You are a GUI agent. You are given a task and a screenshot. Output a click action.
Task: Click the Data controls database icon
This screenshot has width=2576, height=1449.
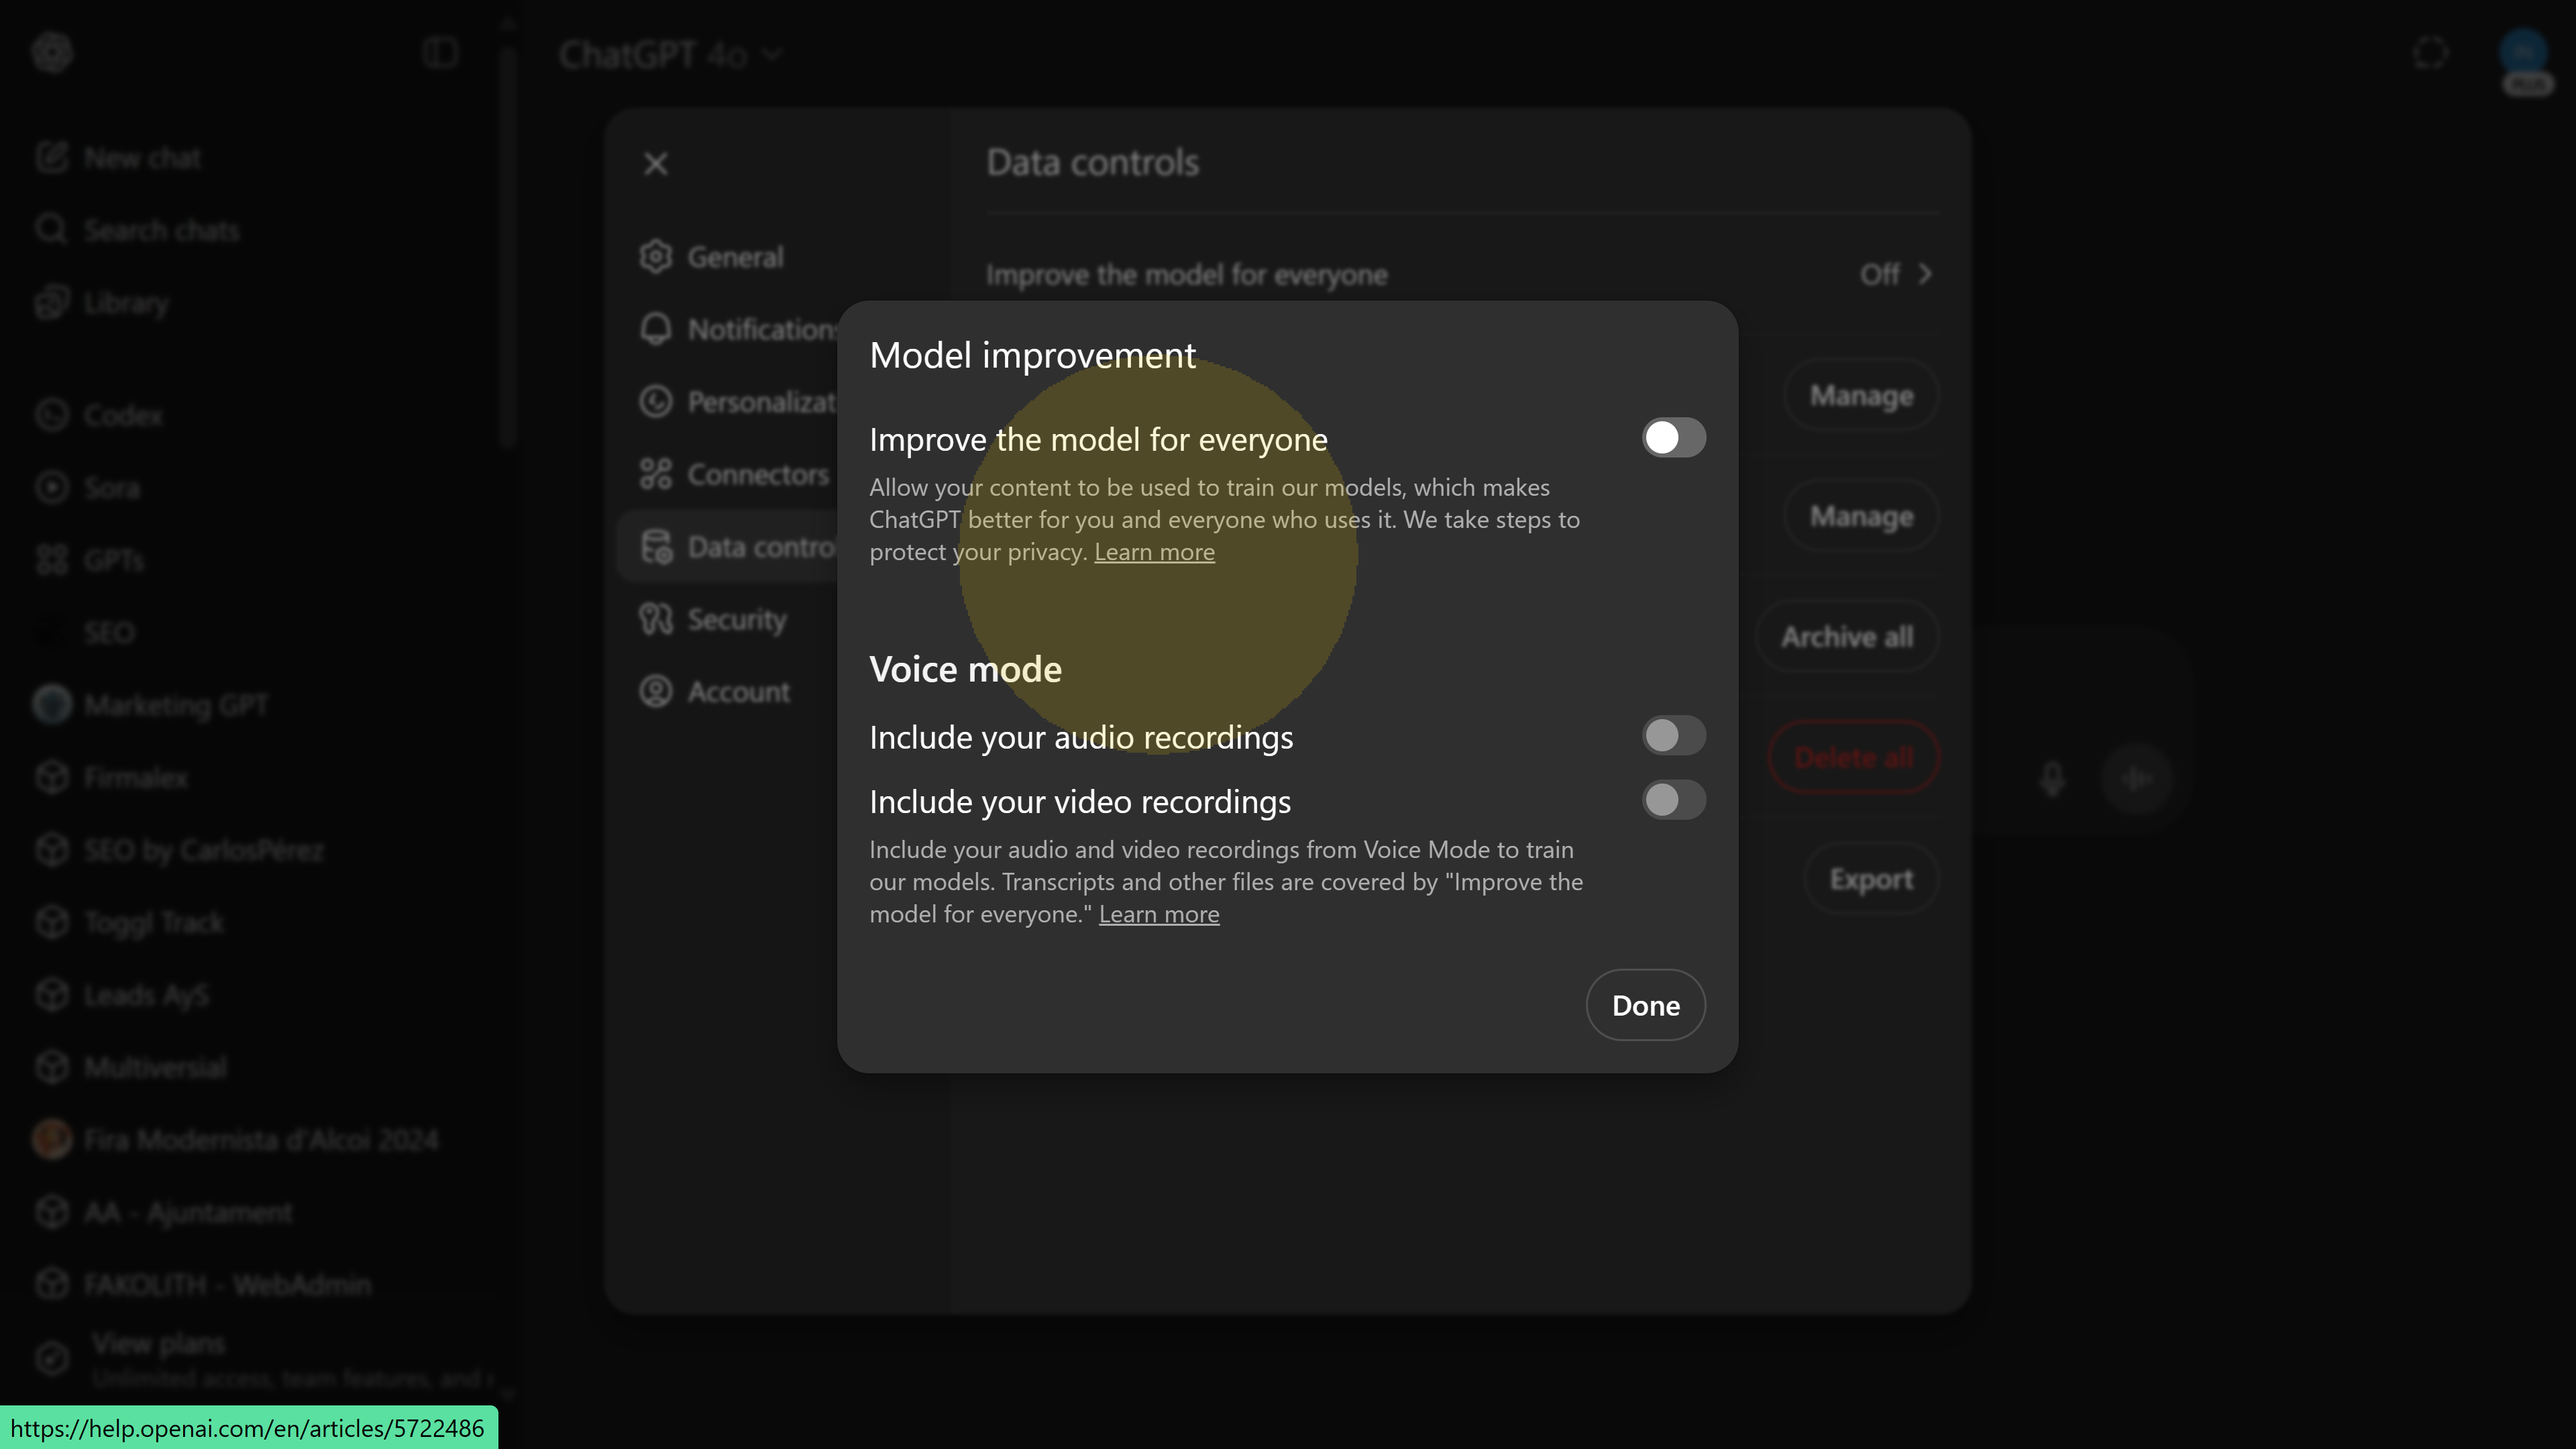pos(656,547)
